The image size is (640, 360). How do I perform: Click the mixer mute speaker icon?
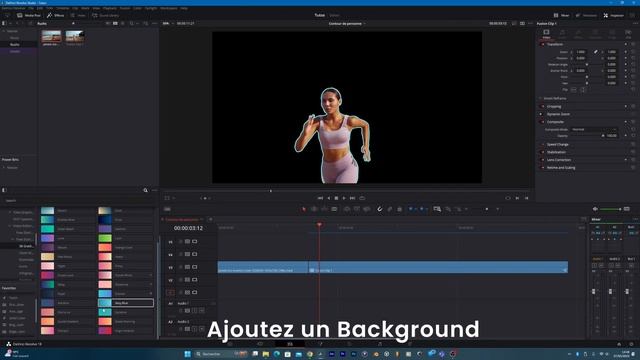(595, 209)
